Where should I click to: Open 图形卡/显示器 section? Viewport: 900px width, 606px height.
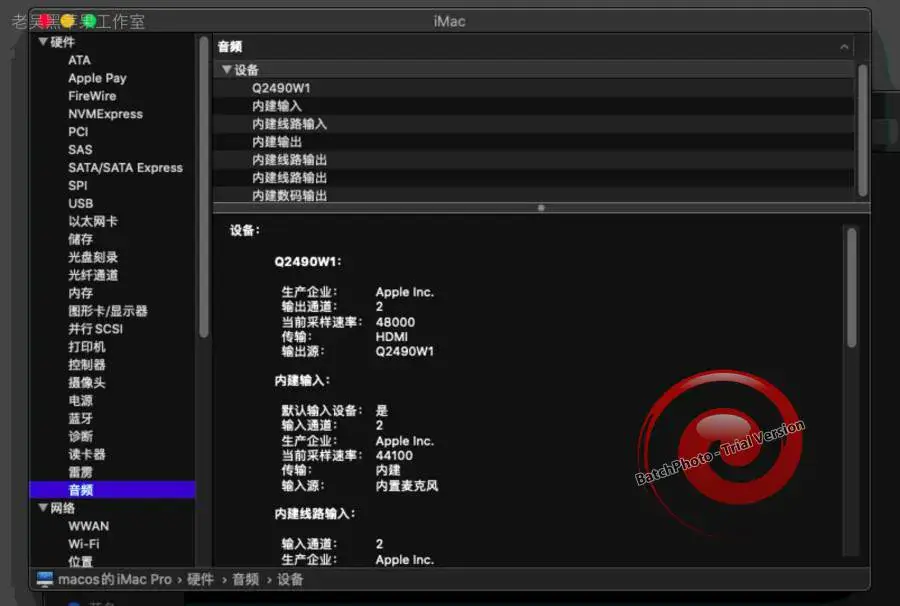pos(108,310)
